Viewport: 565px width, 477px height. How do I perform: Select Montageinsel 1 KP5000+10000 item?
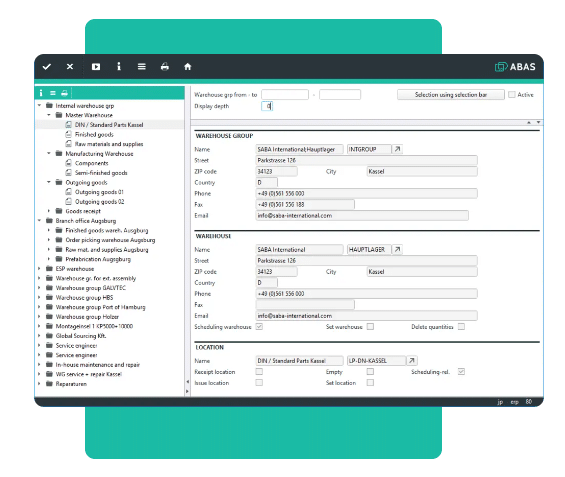(94, 326)
